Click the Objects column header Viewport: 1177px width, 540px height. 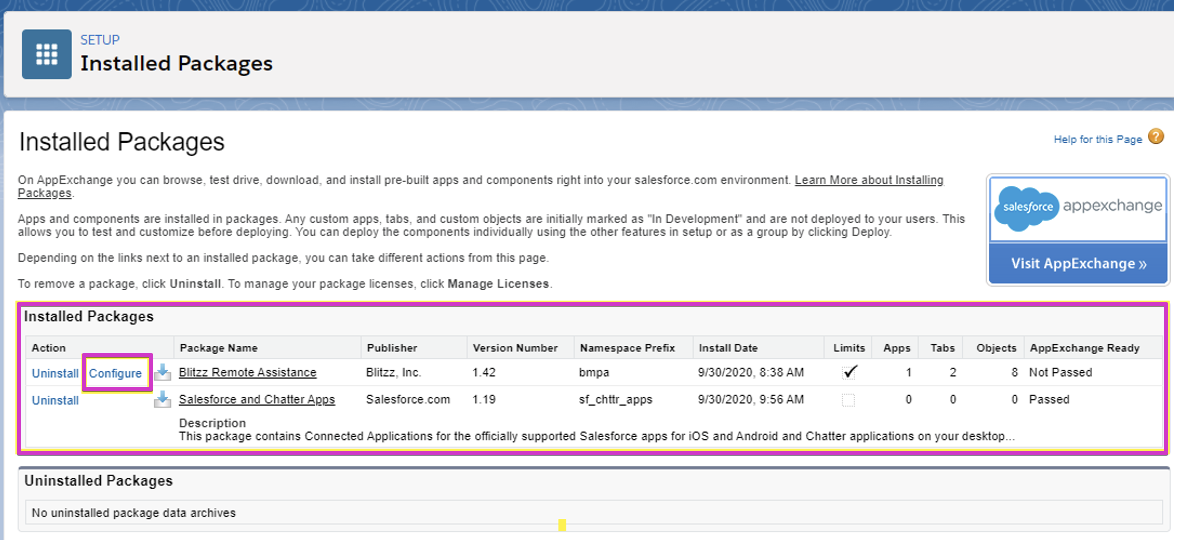click(x=996, y=348)
